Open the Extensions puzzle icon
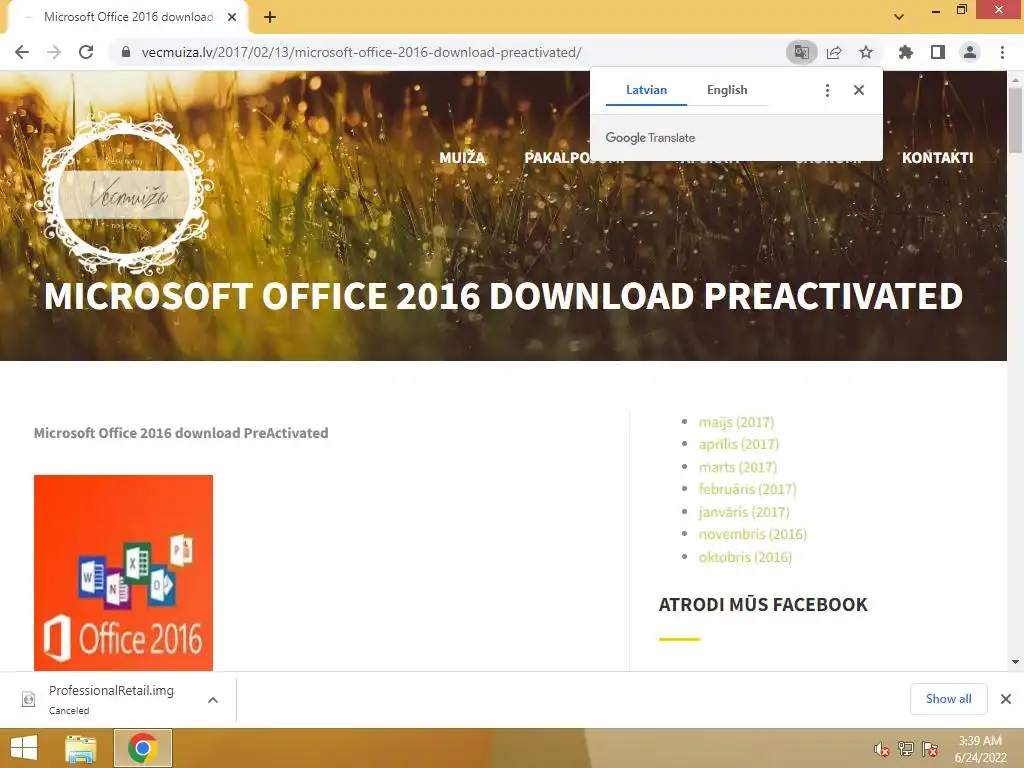1024x768 pixels. pos(905,52)
